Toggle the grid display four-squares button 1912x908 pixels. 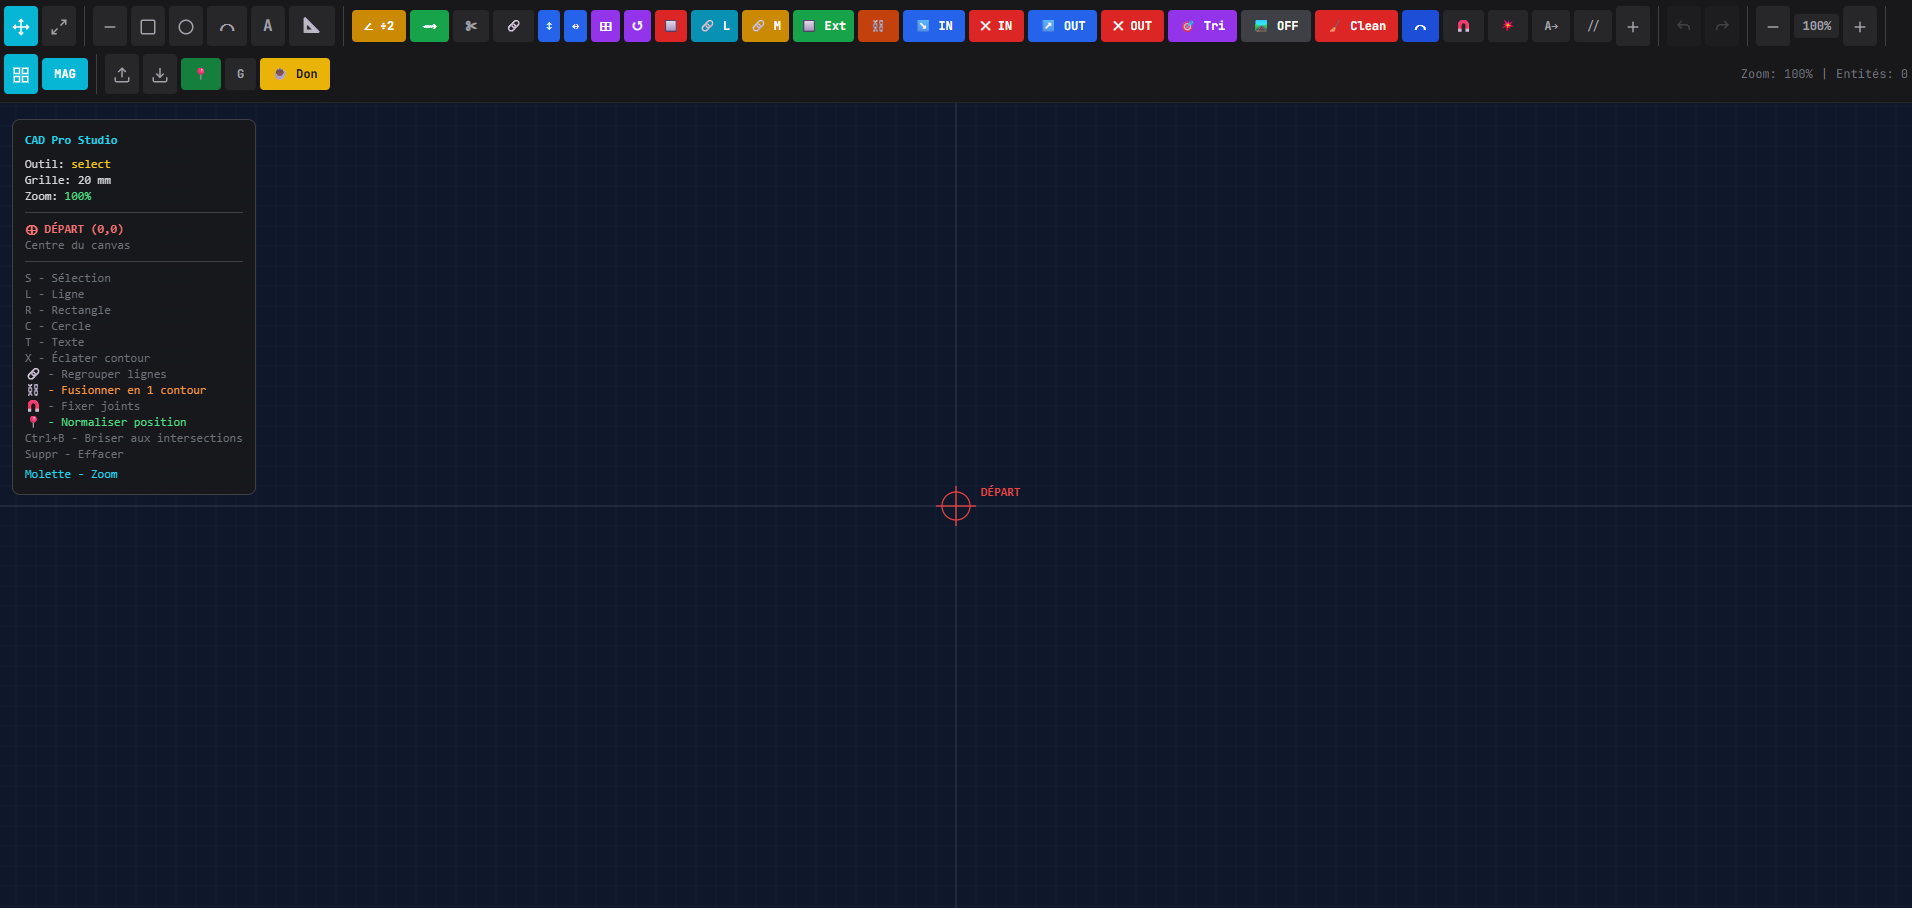click(x=21, y=74)
